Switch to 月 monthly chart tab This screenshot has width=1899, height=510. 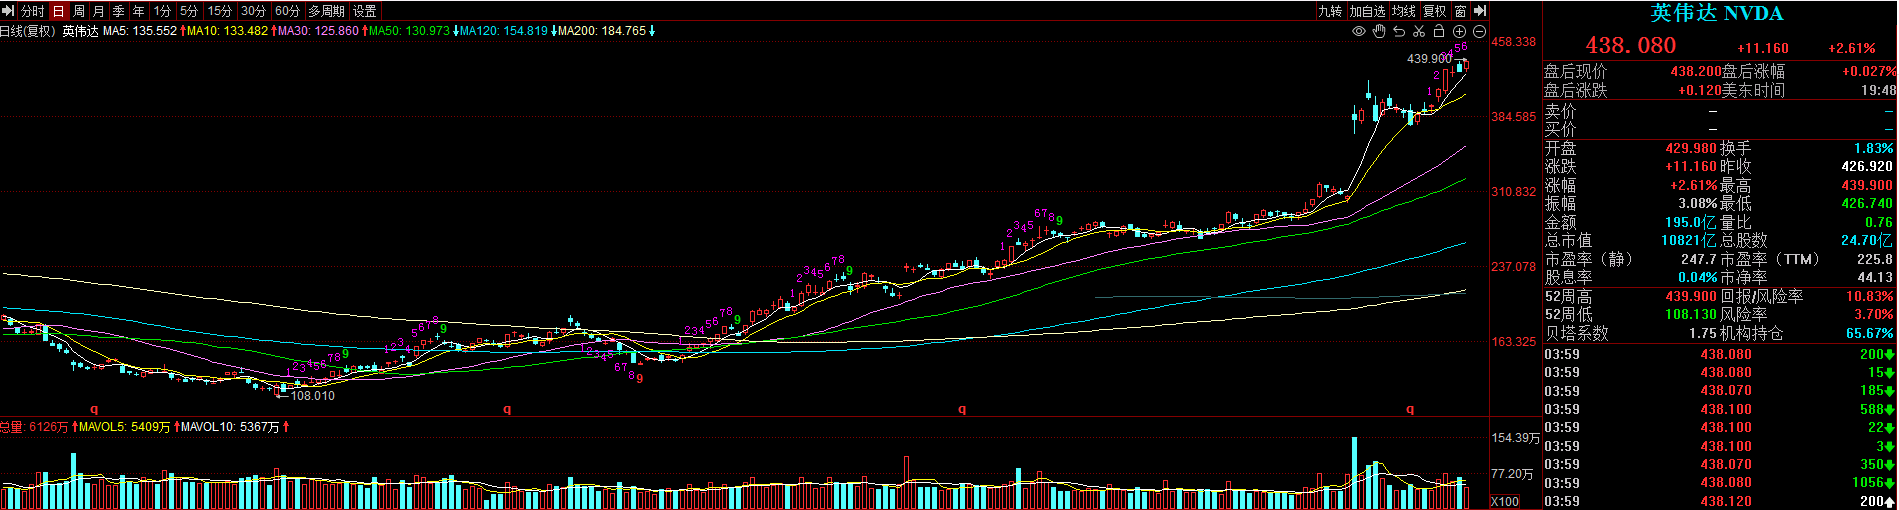98,11
